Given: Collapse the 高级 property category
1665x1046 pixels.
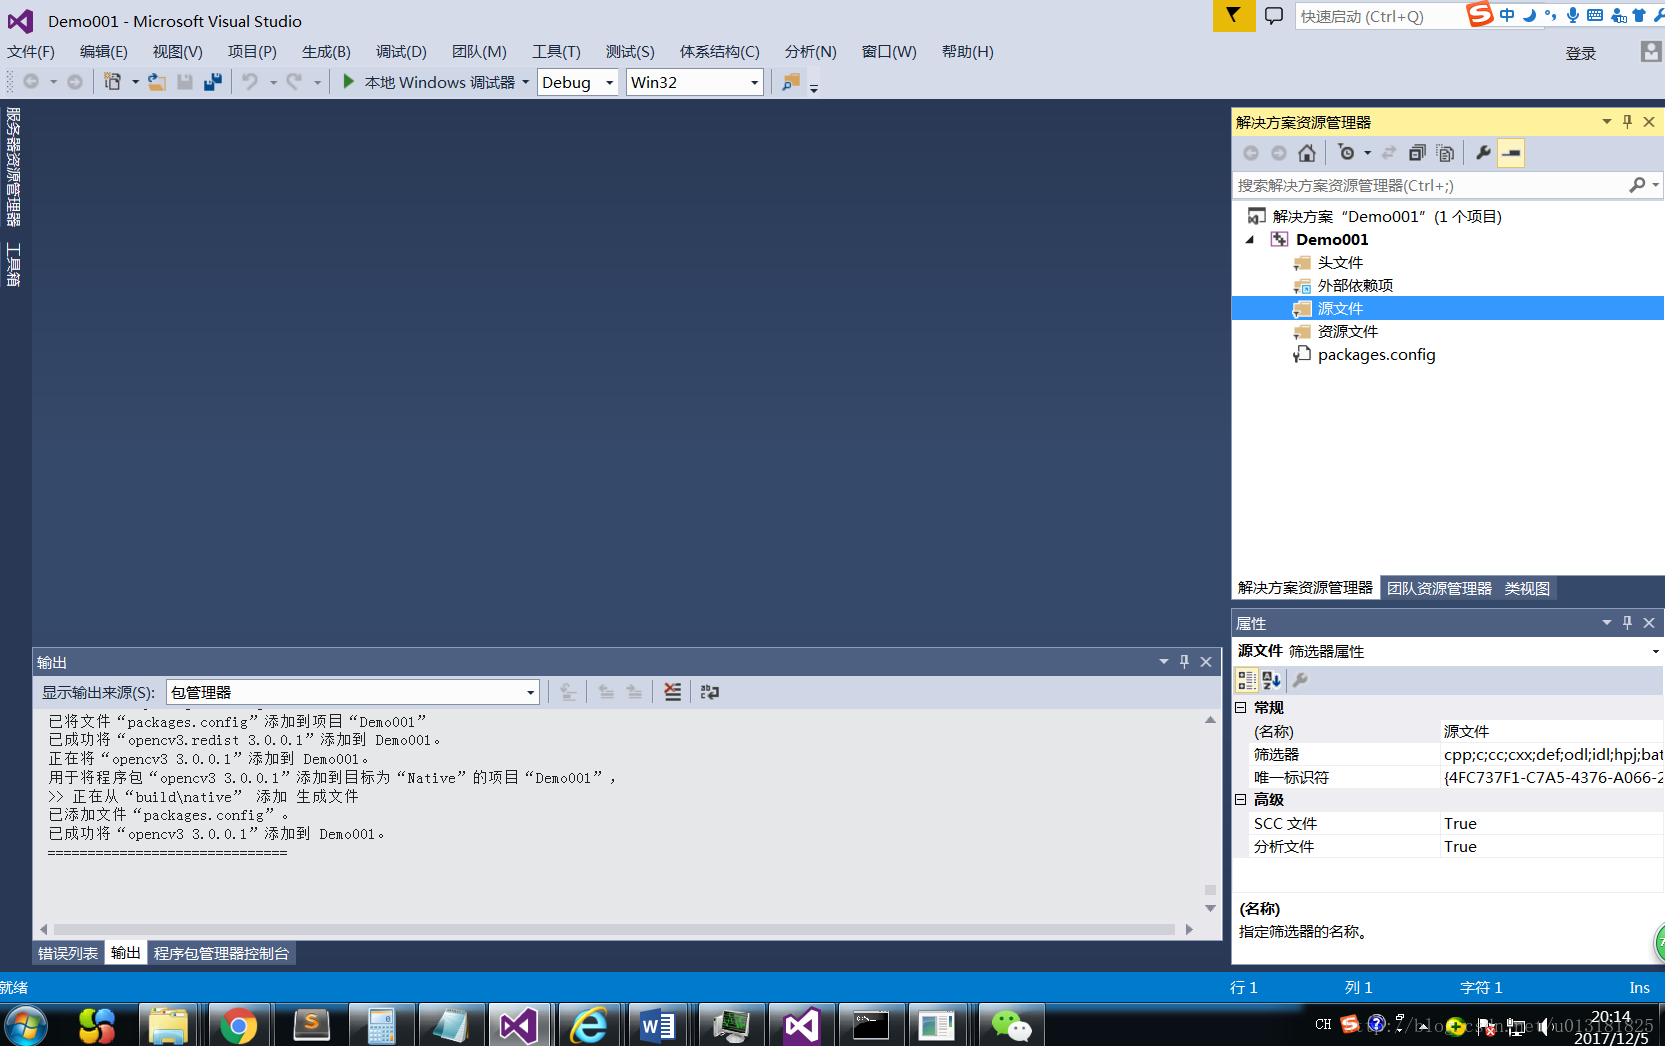Looking at the screenshot, I should pyautogui.click(x=1241, y=799).
